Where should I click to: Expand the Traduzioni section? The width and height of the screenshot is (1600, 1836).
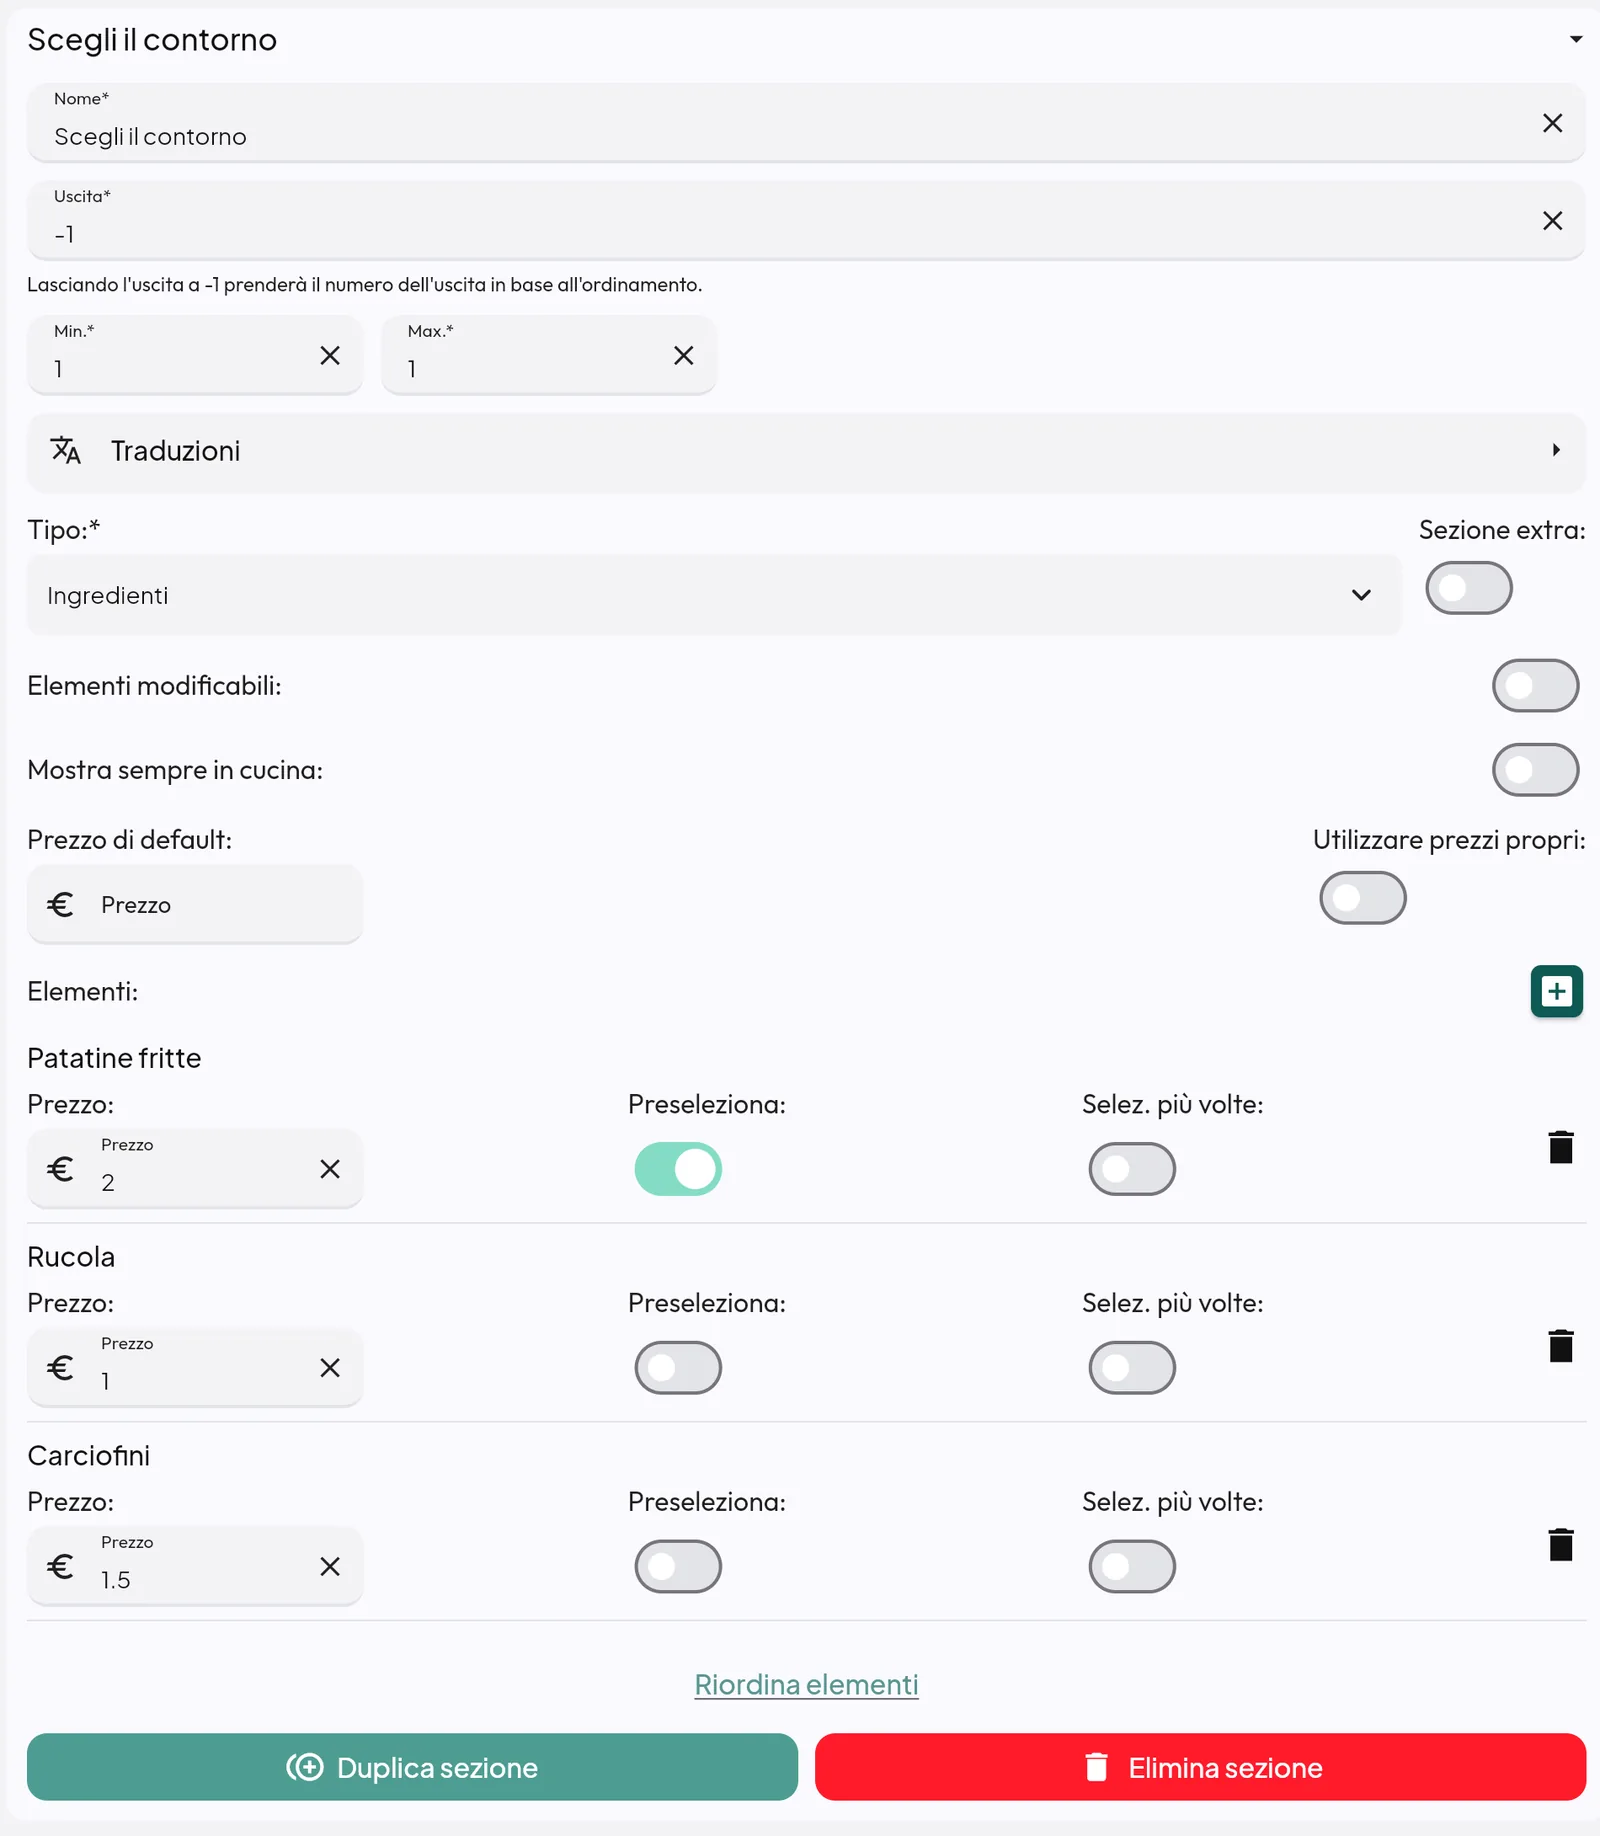point(806,451)
